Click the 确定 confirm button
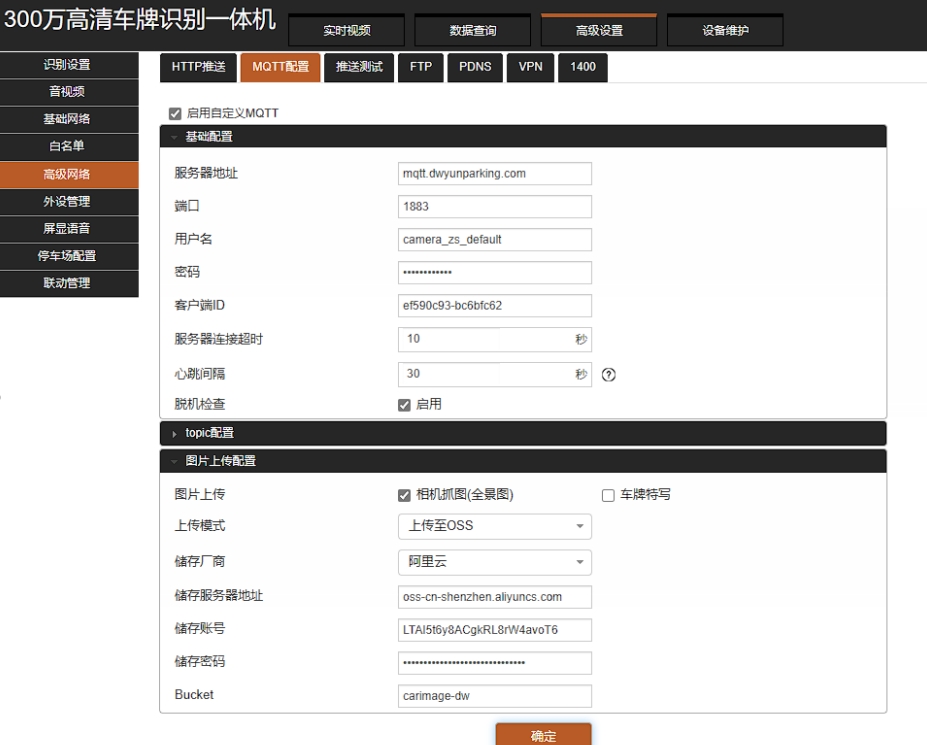 tap(542, 734)
